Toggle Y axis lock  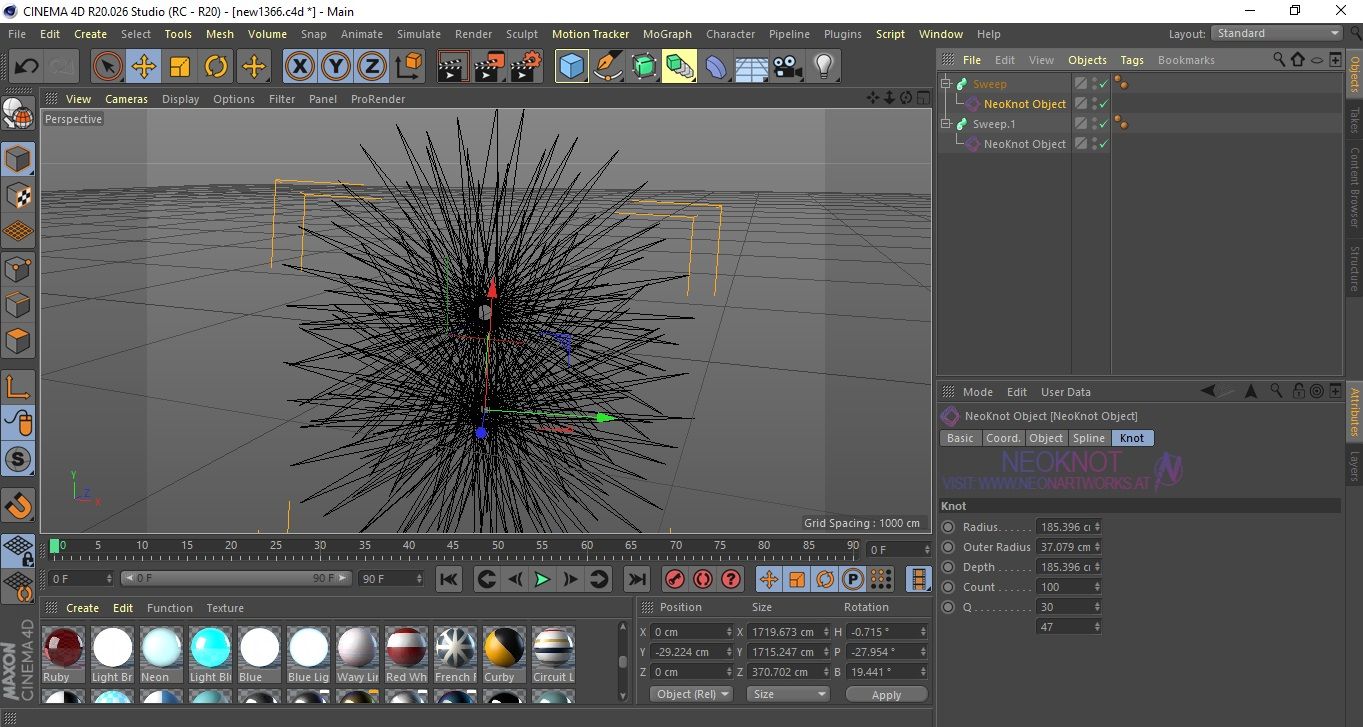click(336, 67)
